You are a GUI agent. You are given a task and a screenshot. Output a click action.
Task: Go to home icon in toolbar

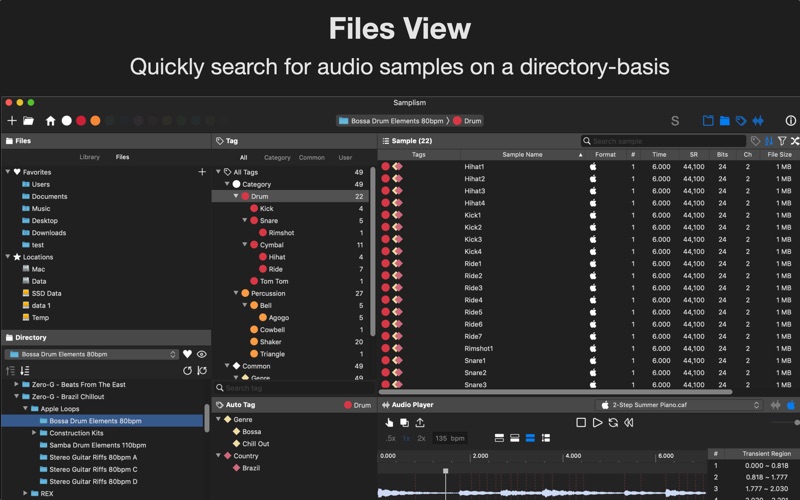pyautogui.click(x=51, y=121)
